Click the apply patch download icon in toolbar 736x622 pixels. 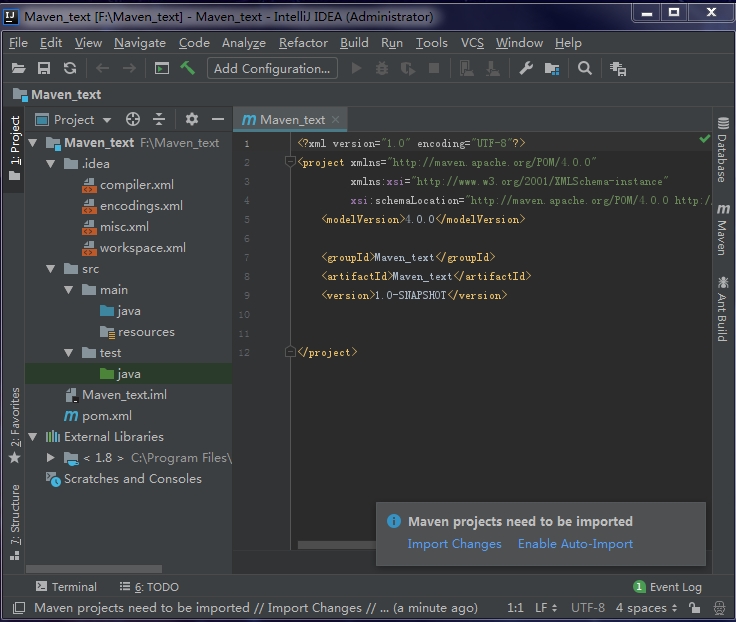(x=493, y=69)
